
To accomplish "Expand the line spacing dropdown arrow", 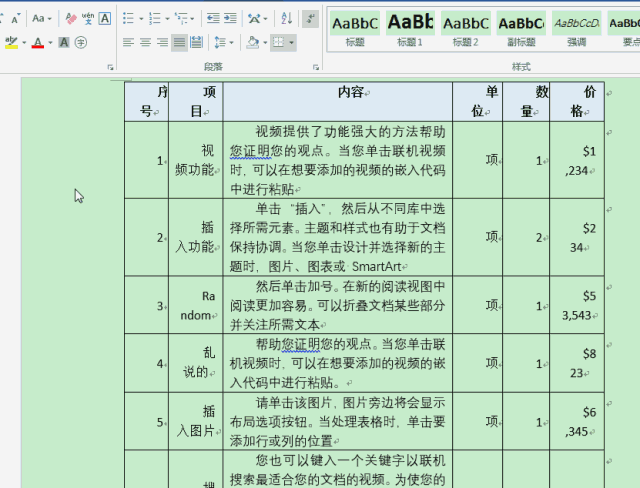I will point(231,42).
